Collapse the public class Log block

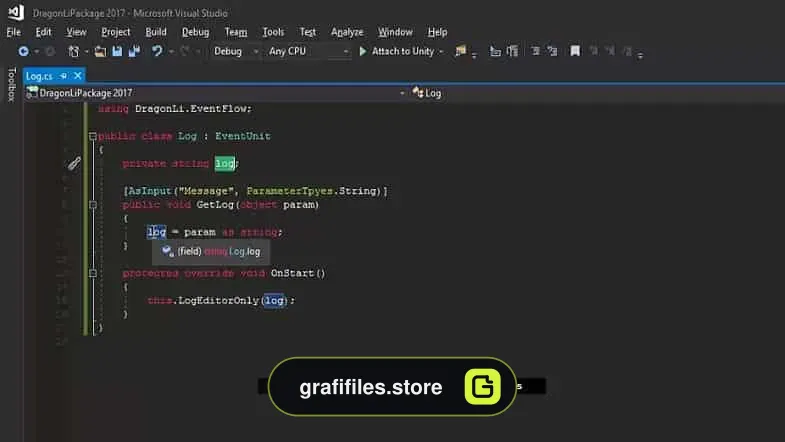[93, 136]
